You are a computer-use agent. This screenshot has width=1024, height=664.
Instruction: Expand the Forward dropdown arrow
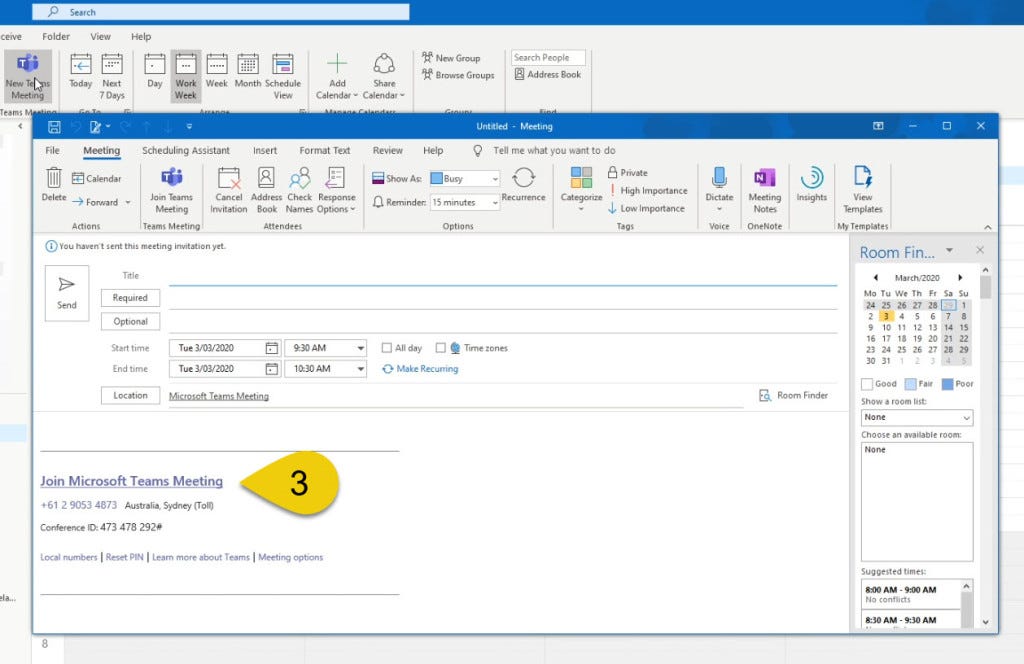point(128,202)
